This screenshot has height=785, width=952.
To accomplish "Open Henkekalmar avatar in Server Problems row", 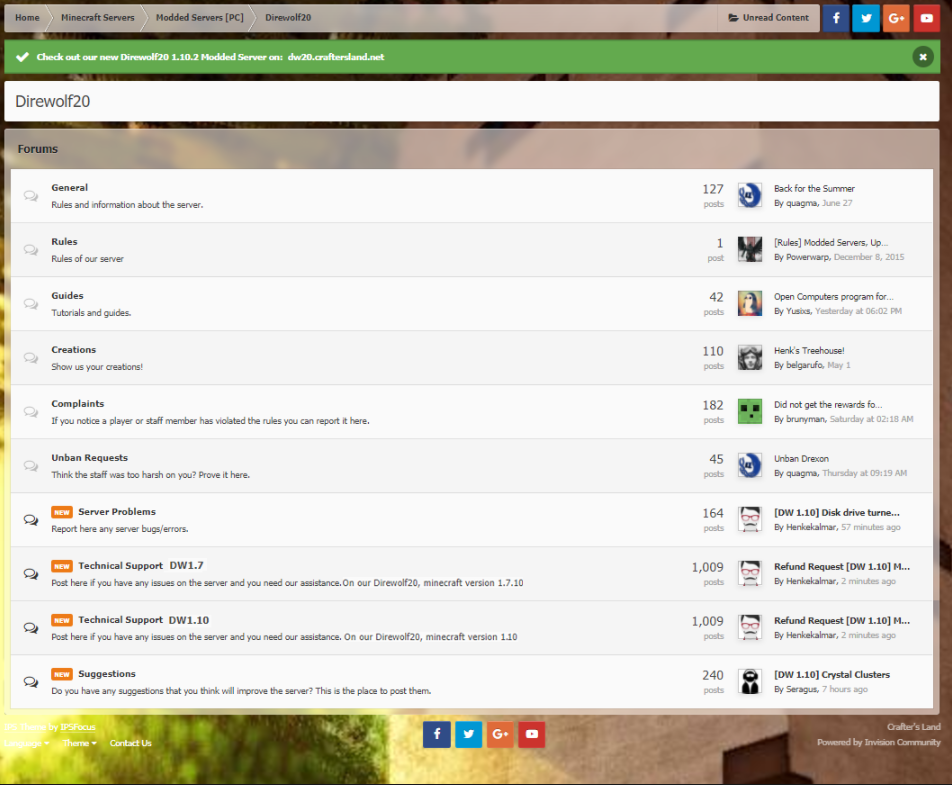I will [750, 520].
